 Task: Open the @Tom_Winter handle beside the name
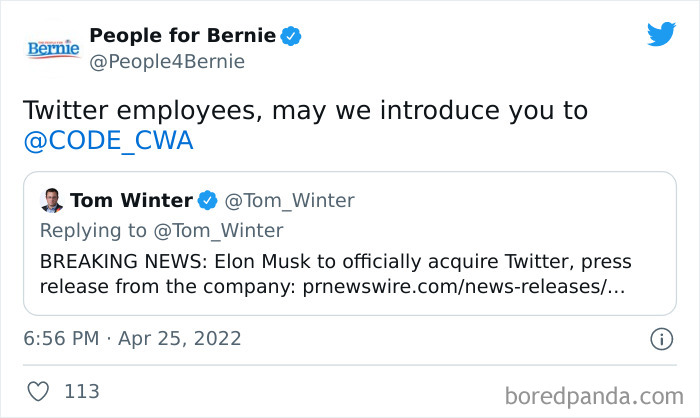tap(289, 200)
